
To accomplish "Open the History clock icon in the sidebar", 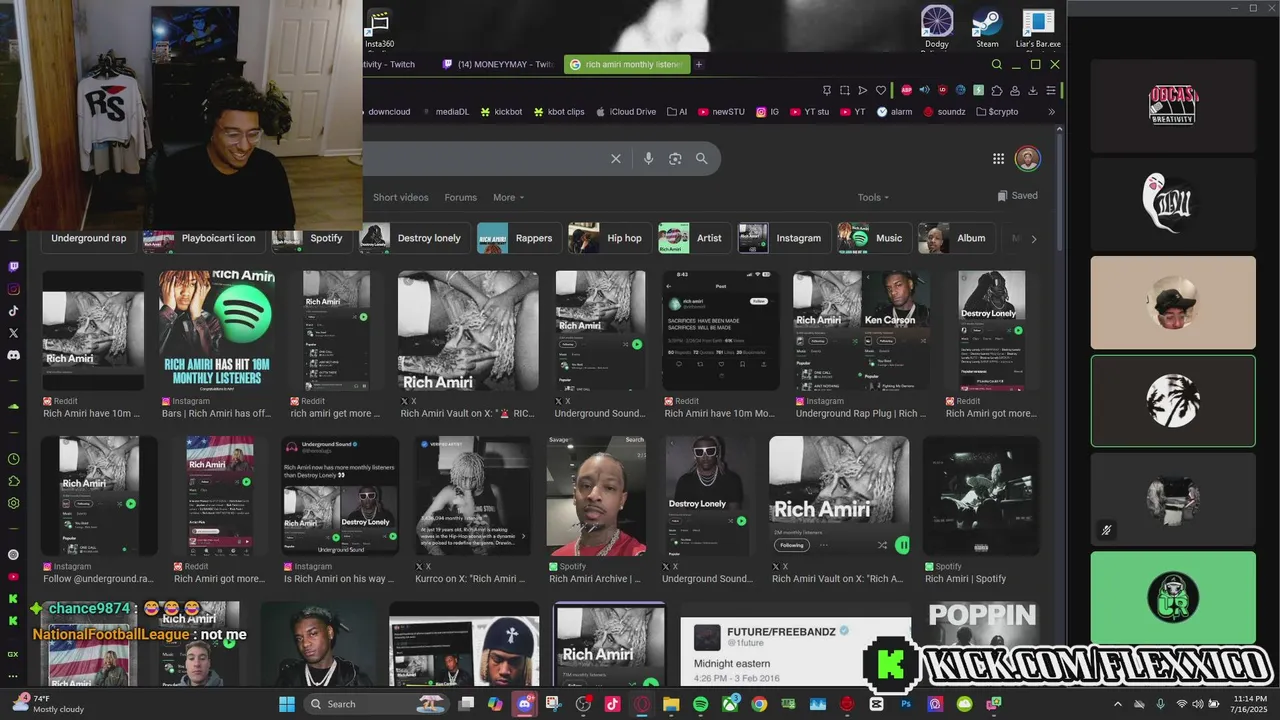I will (13, 459).
